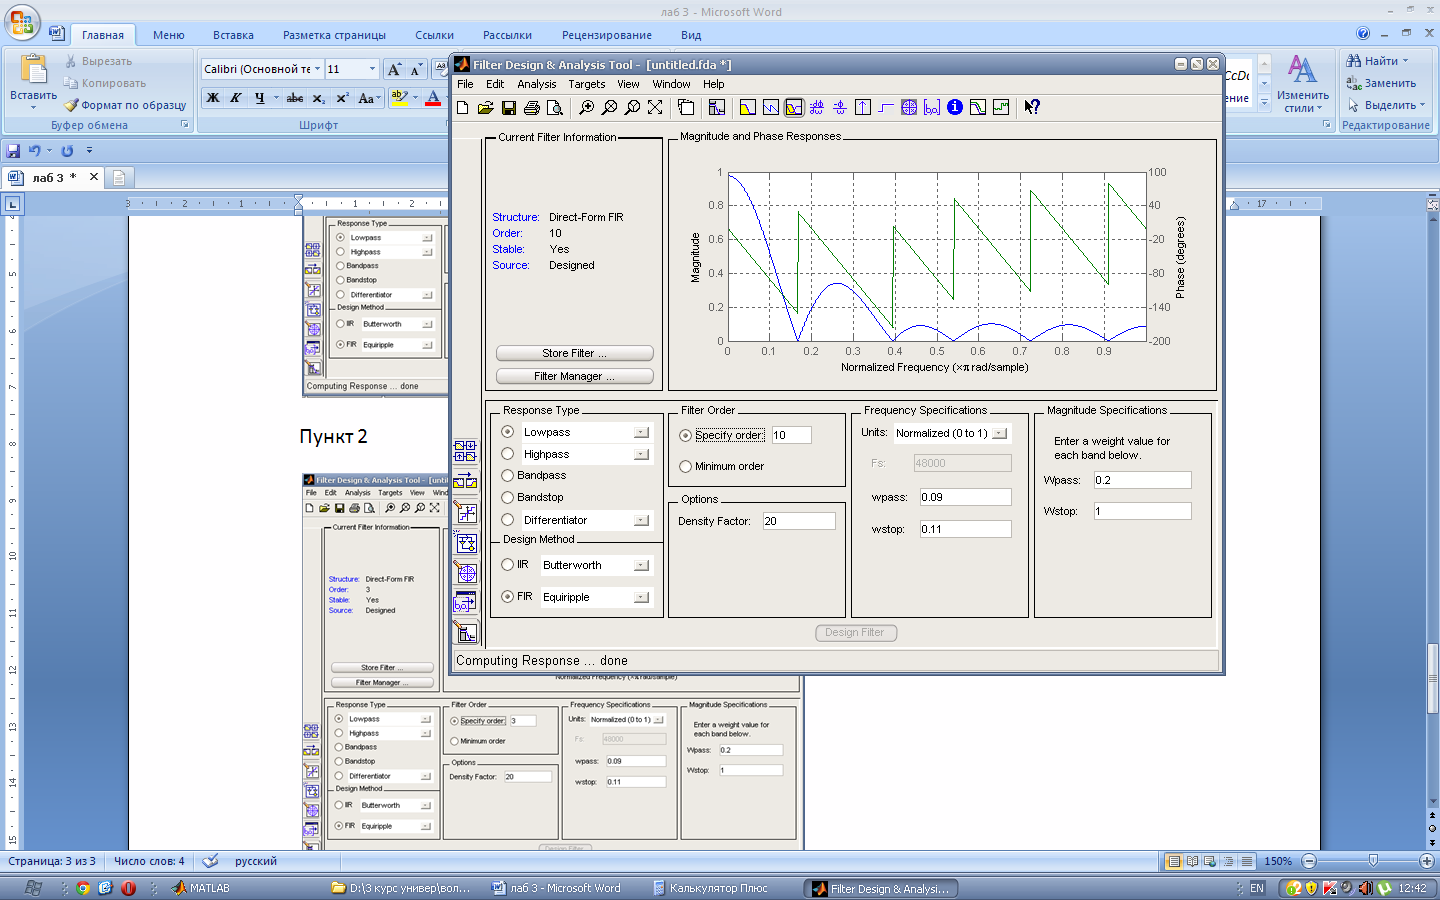Screen dimensions: 1440x900
Task: Expand the Highpass type dropdown
Action: (x=641, y=454)
